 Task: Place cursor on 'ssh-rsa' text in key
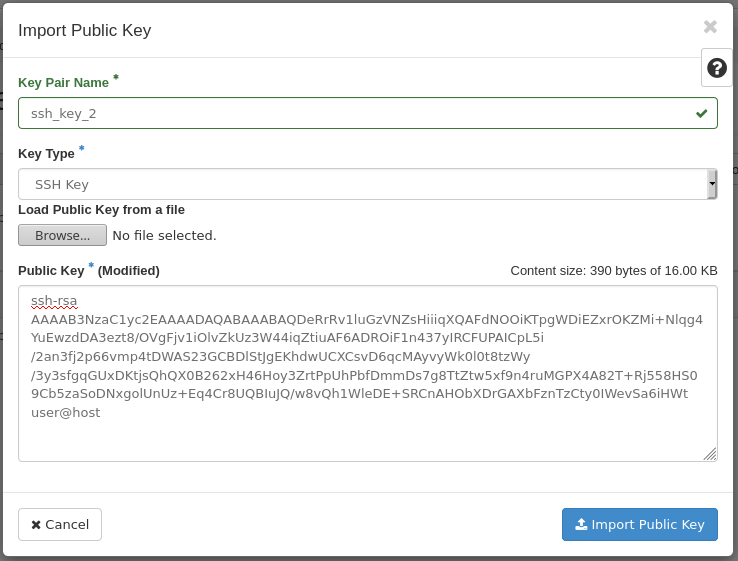[54, 301]
